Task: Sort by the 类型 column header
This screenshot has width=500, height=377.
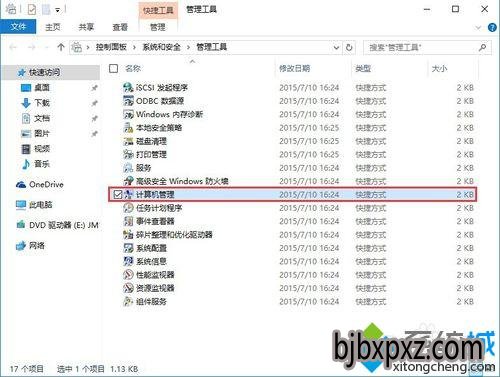Action: pos(363,68)
